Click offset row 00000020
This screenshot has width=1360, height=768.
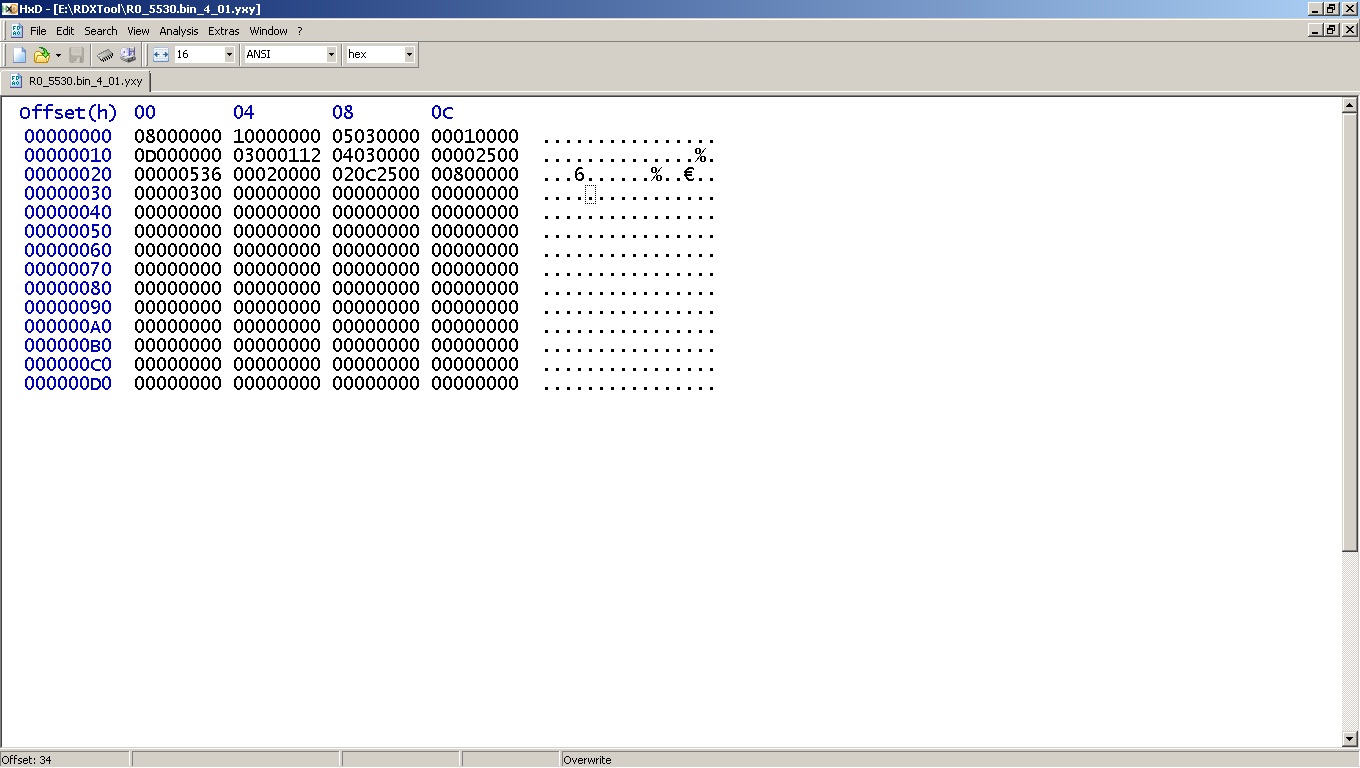tap(68, 174)
